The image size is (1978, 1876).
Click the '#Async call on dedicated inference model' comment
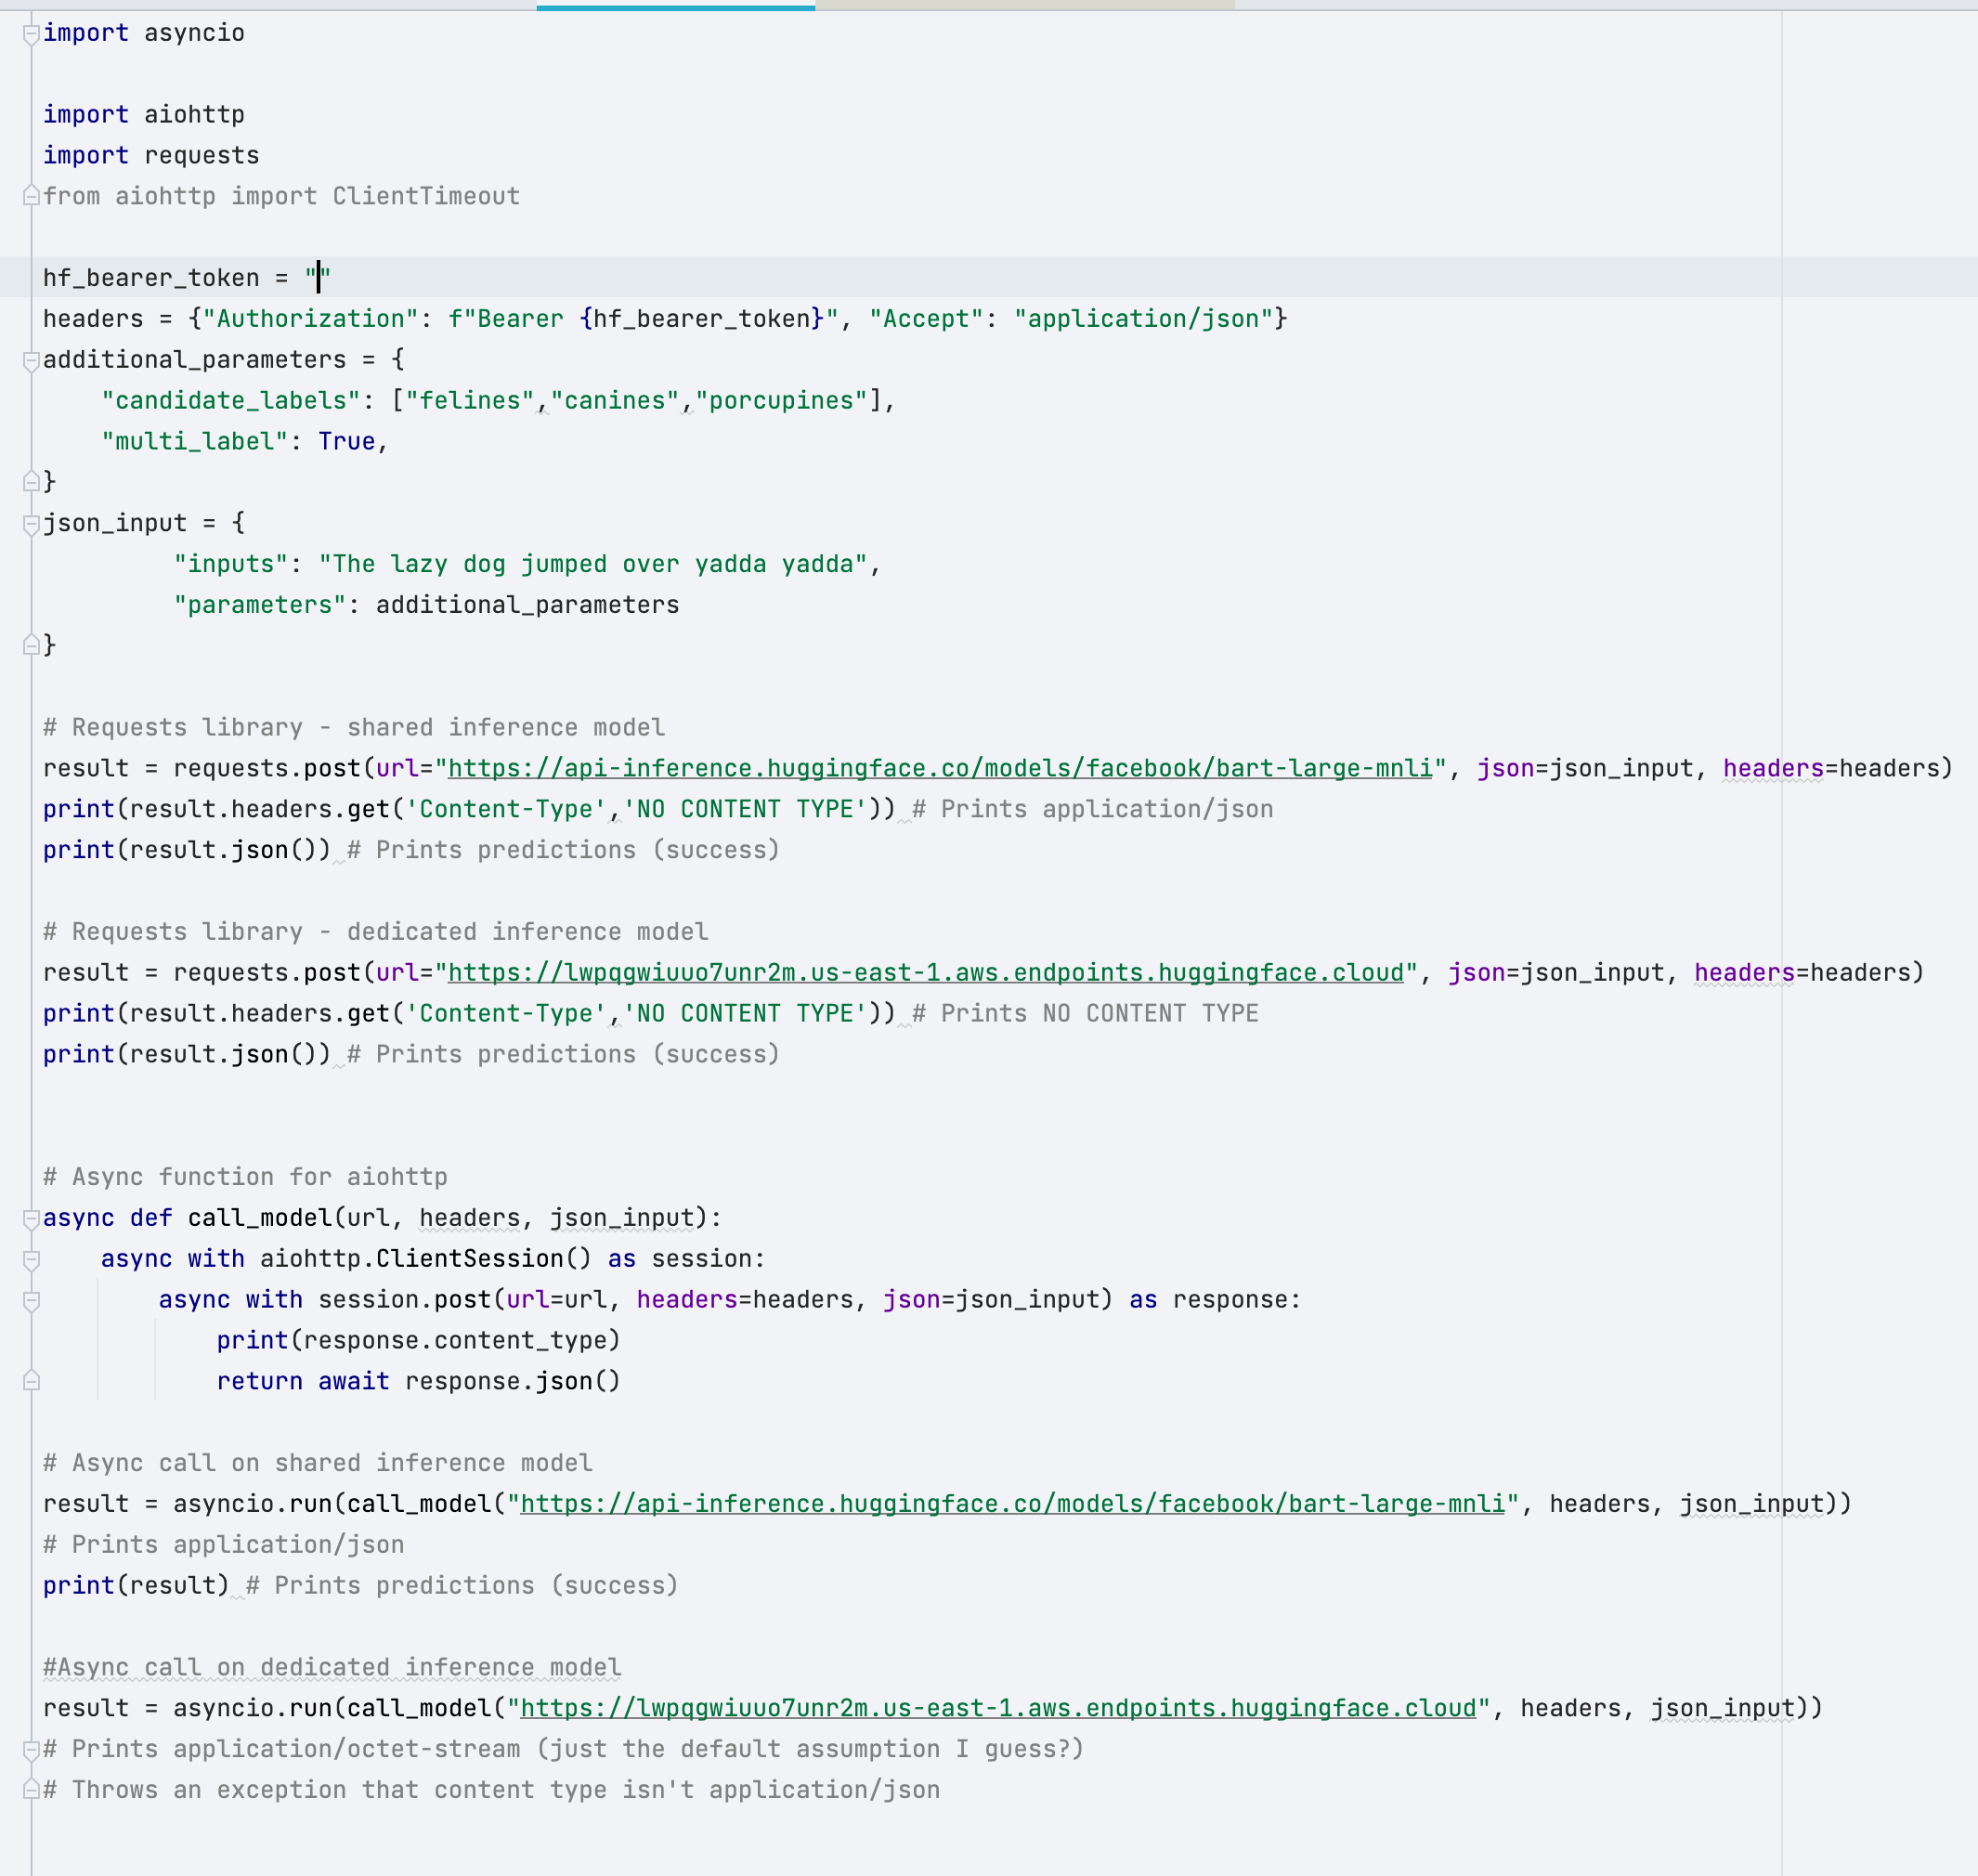[x=331, y=1667]
